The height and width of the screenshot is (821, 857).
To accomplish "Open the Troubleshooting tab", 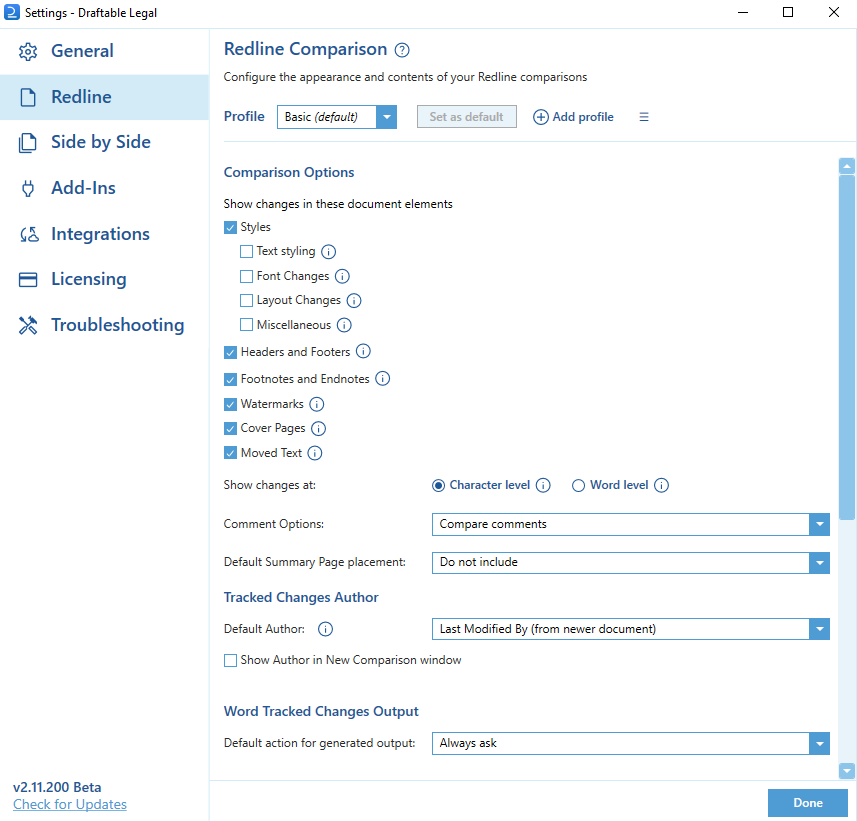I will click(104, 325).
